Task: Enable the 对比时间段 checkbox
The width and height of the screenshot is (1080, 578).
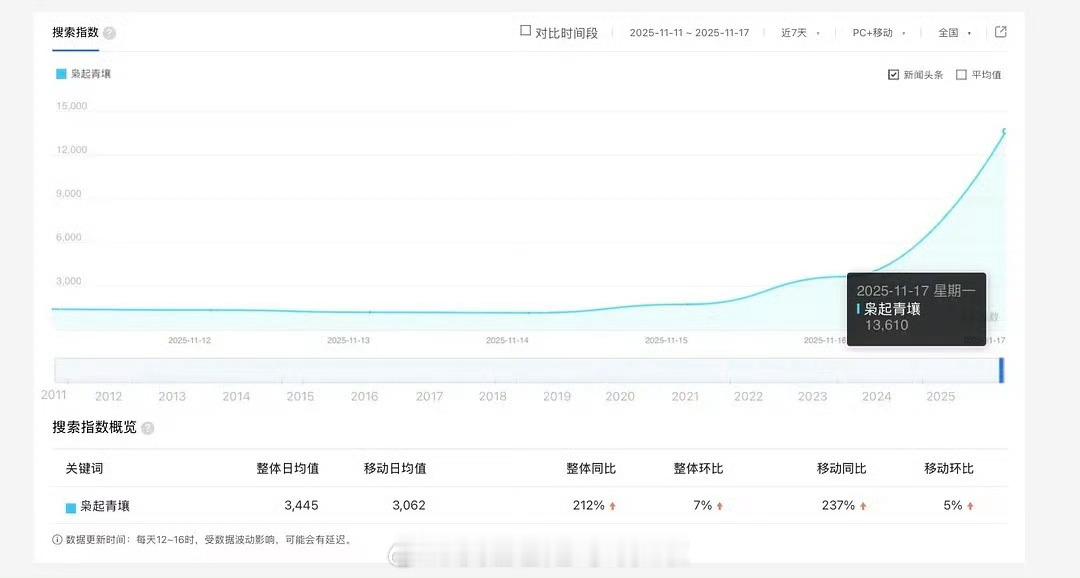Action: pos(526,31)
